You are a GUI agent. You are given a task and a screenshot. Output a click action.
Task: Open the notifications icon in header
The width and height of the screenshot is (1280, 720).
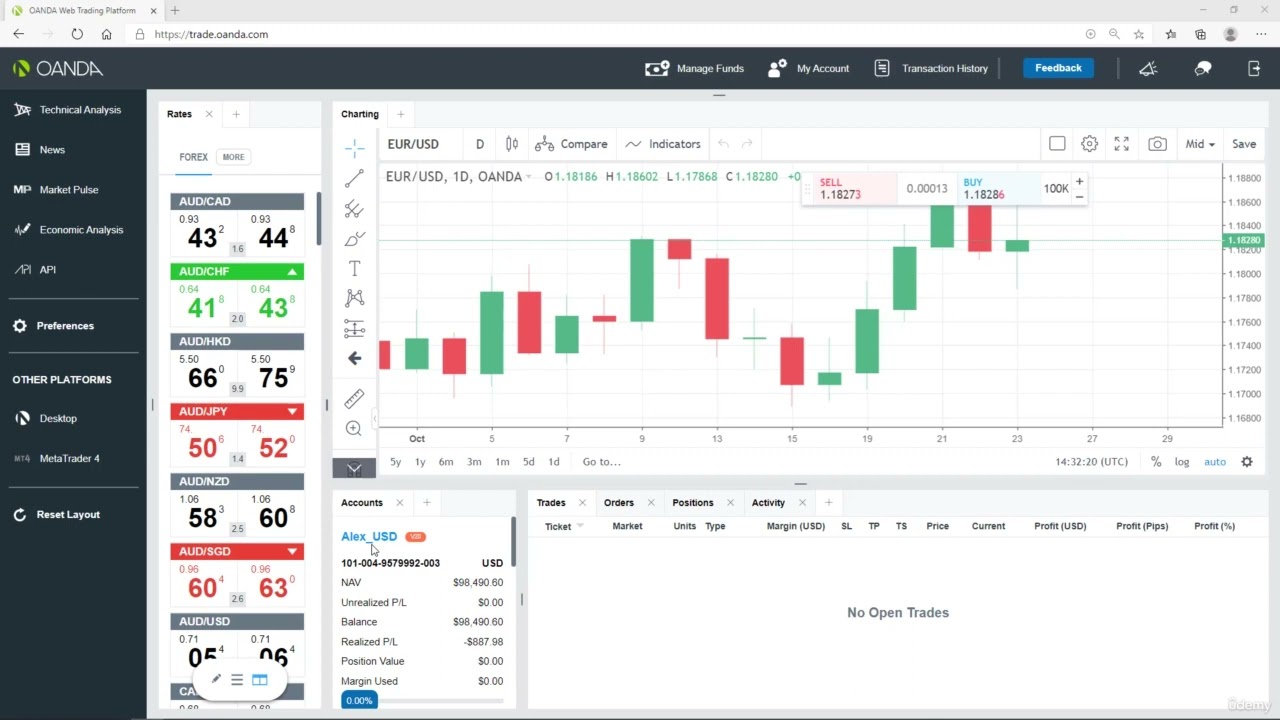point(1148,68)
